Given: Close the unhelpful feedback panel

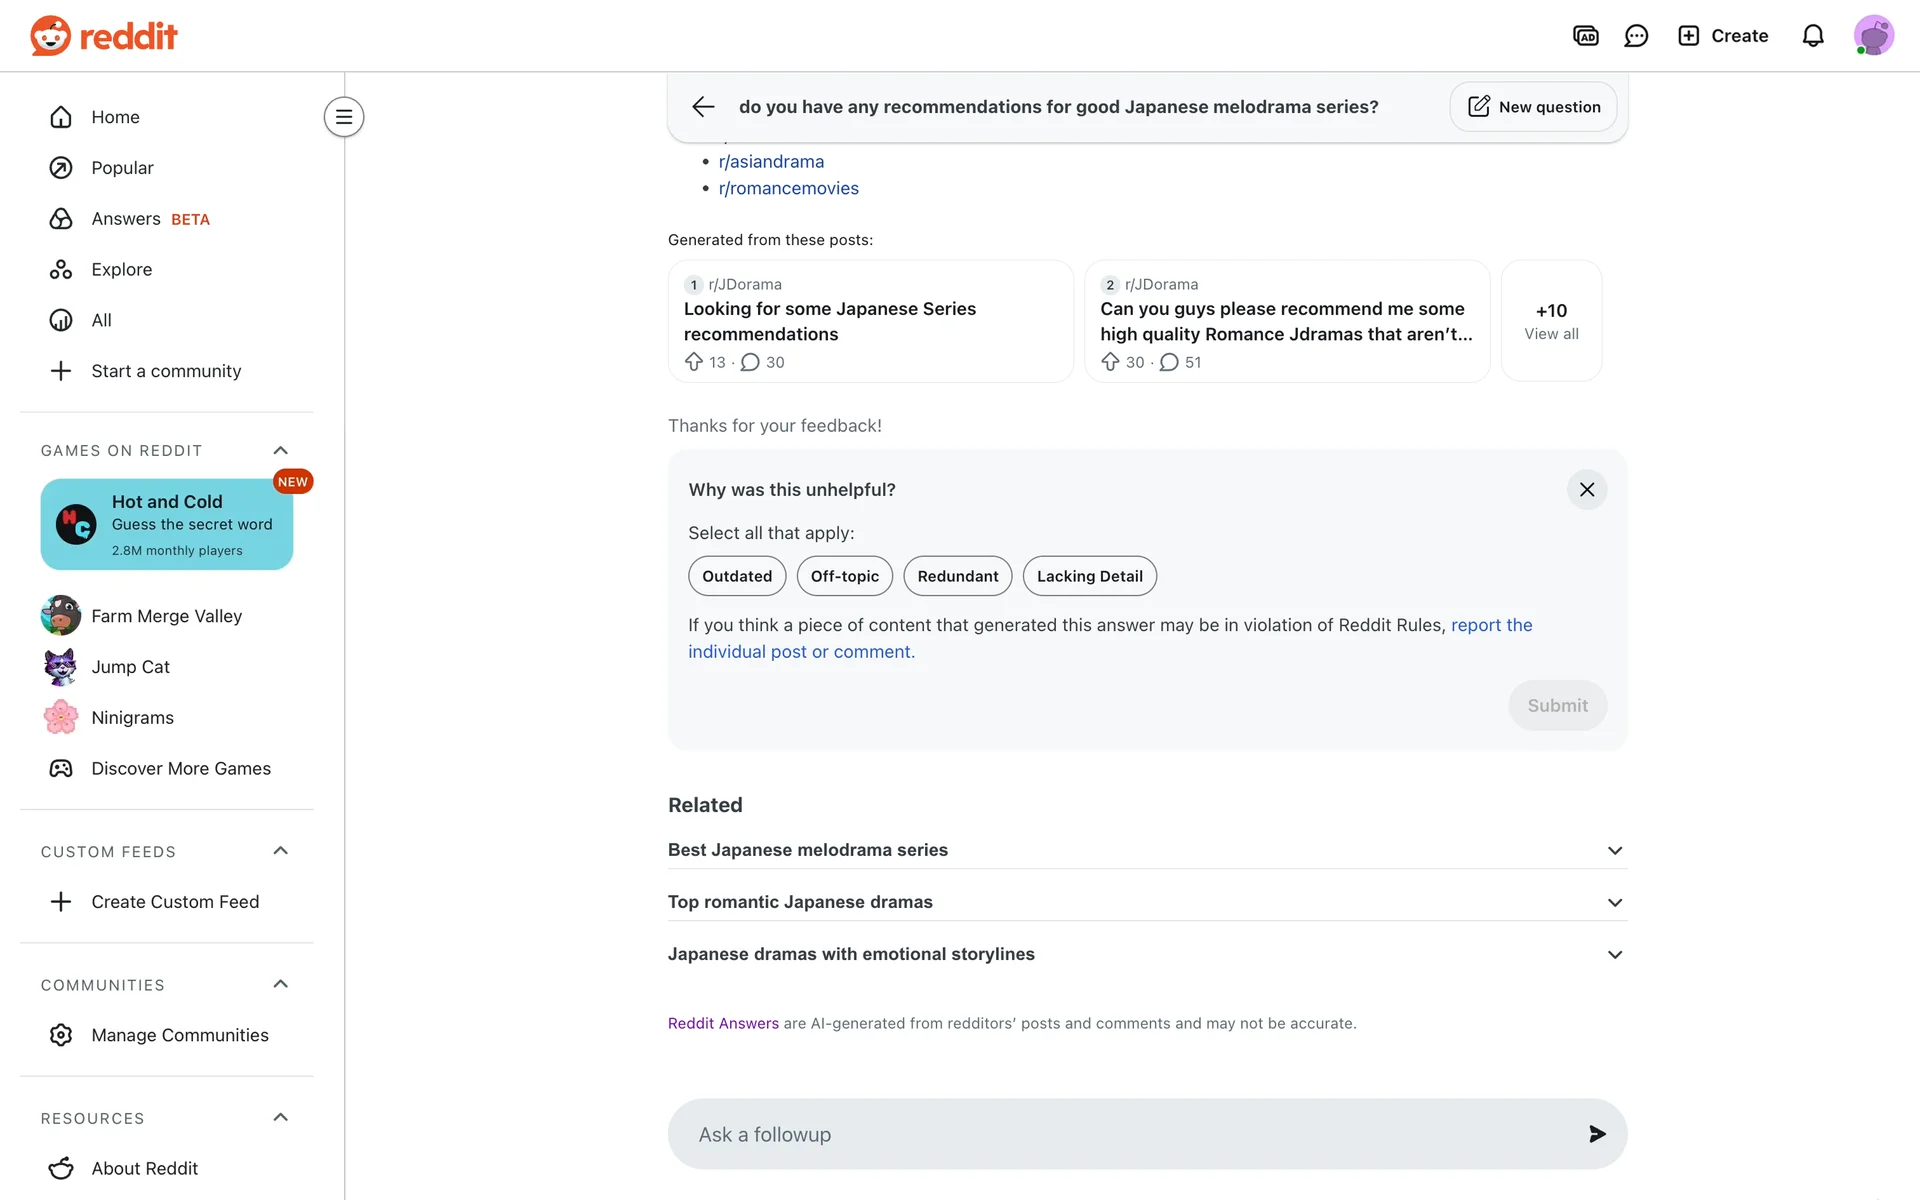Looking at the screenshot, I should (x=1586, y=490).
